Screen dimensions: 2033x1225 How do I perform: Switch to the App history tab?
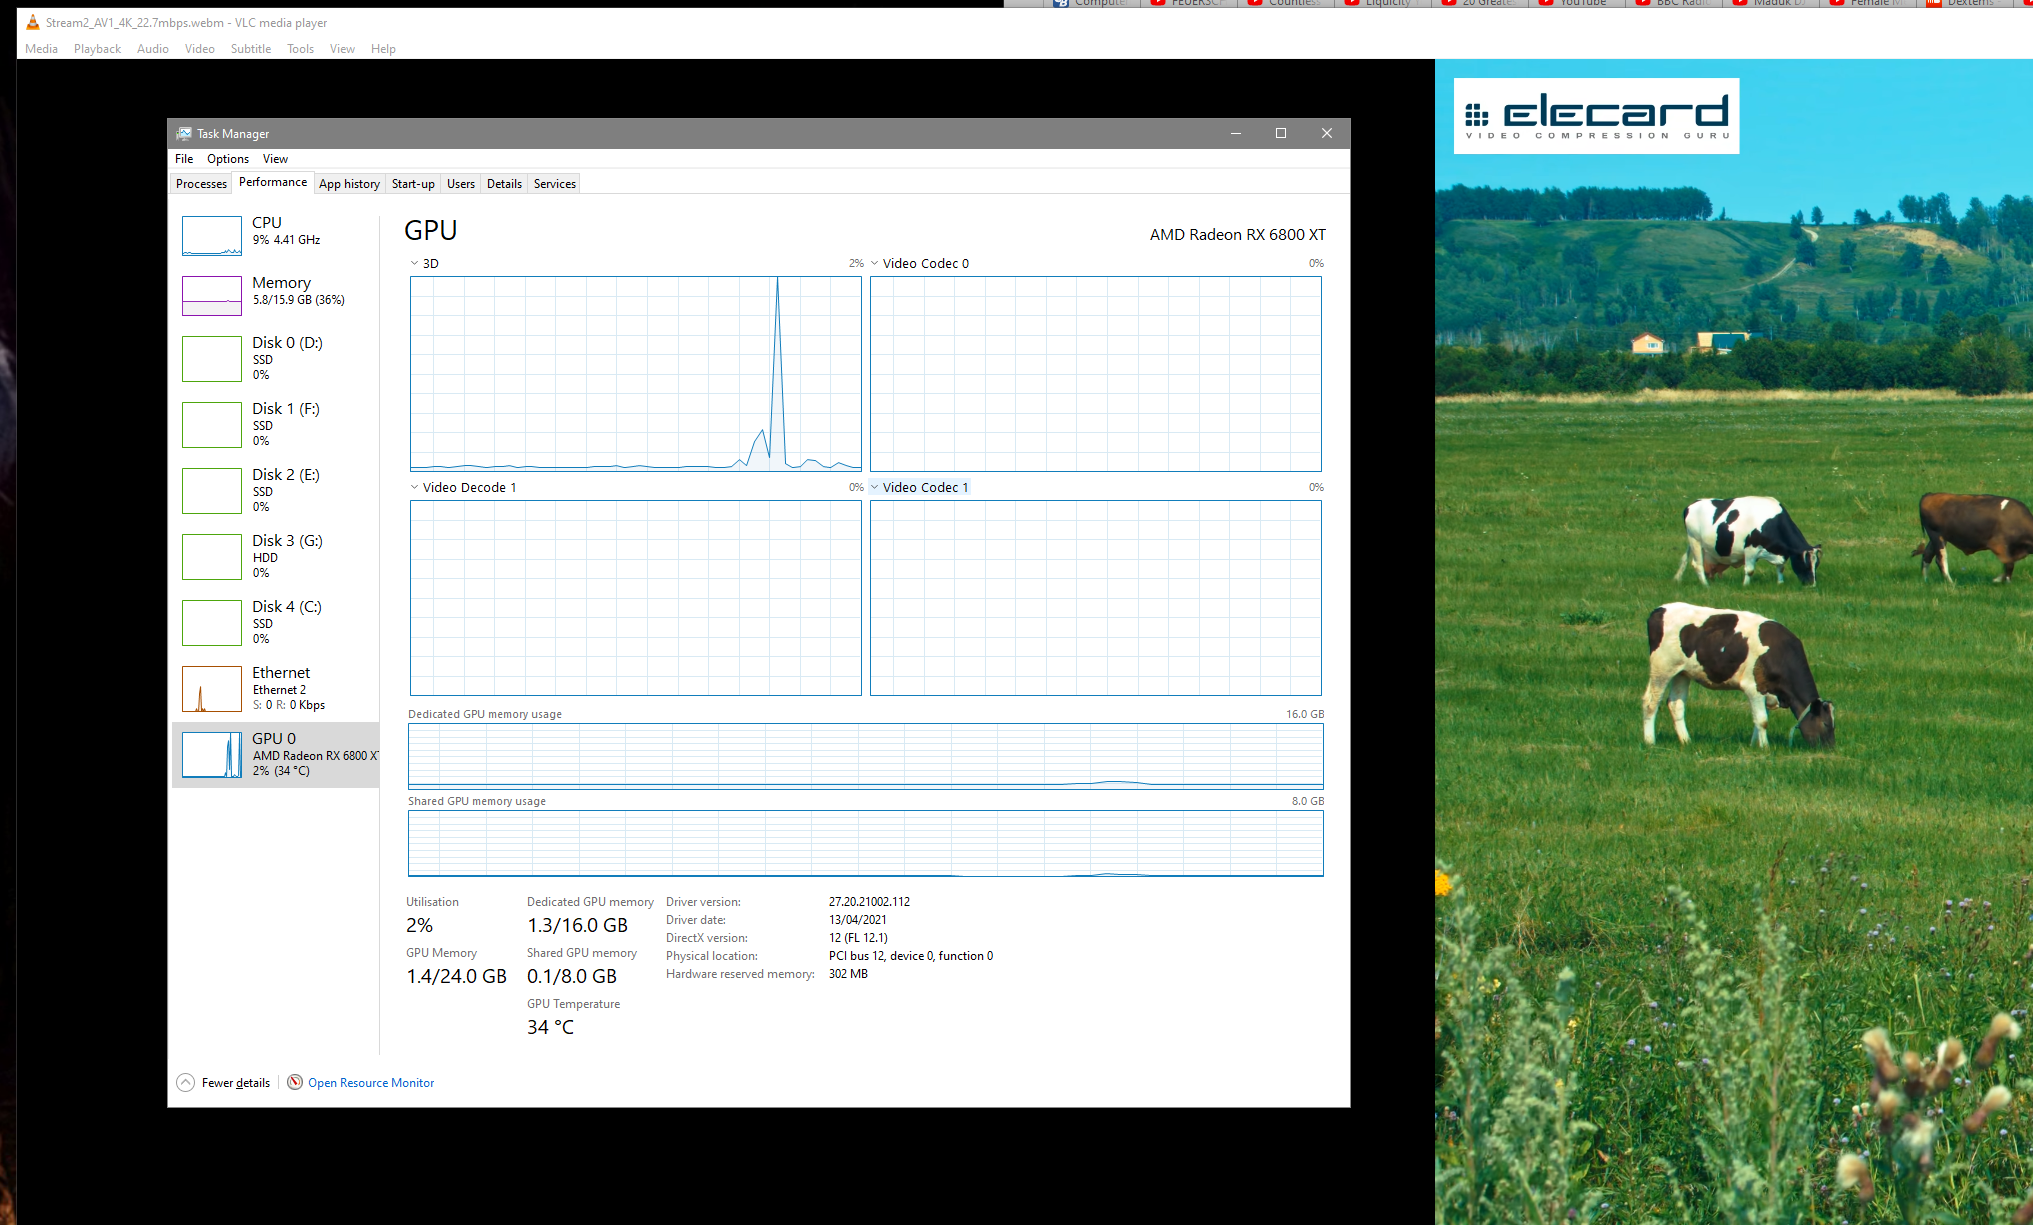349,184
